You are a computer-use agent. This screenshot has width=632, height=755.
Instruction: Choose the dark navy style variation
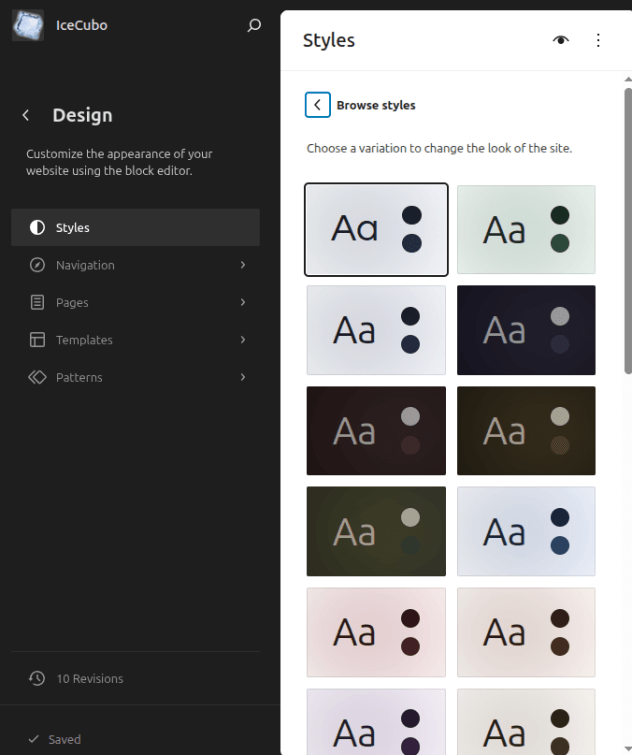(x=526, y=330)
